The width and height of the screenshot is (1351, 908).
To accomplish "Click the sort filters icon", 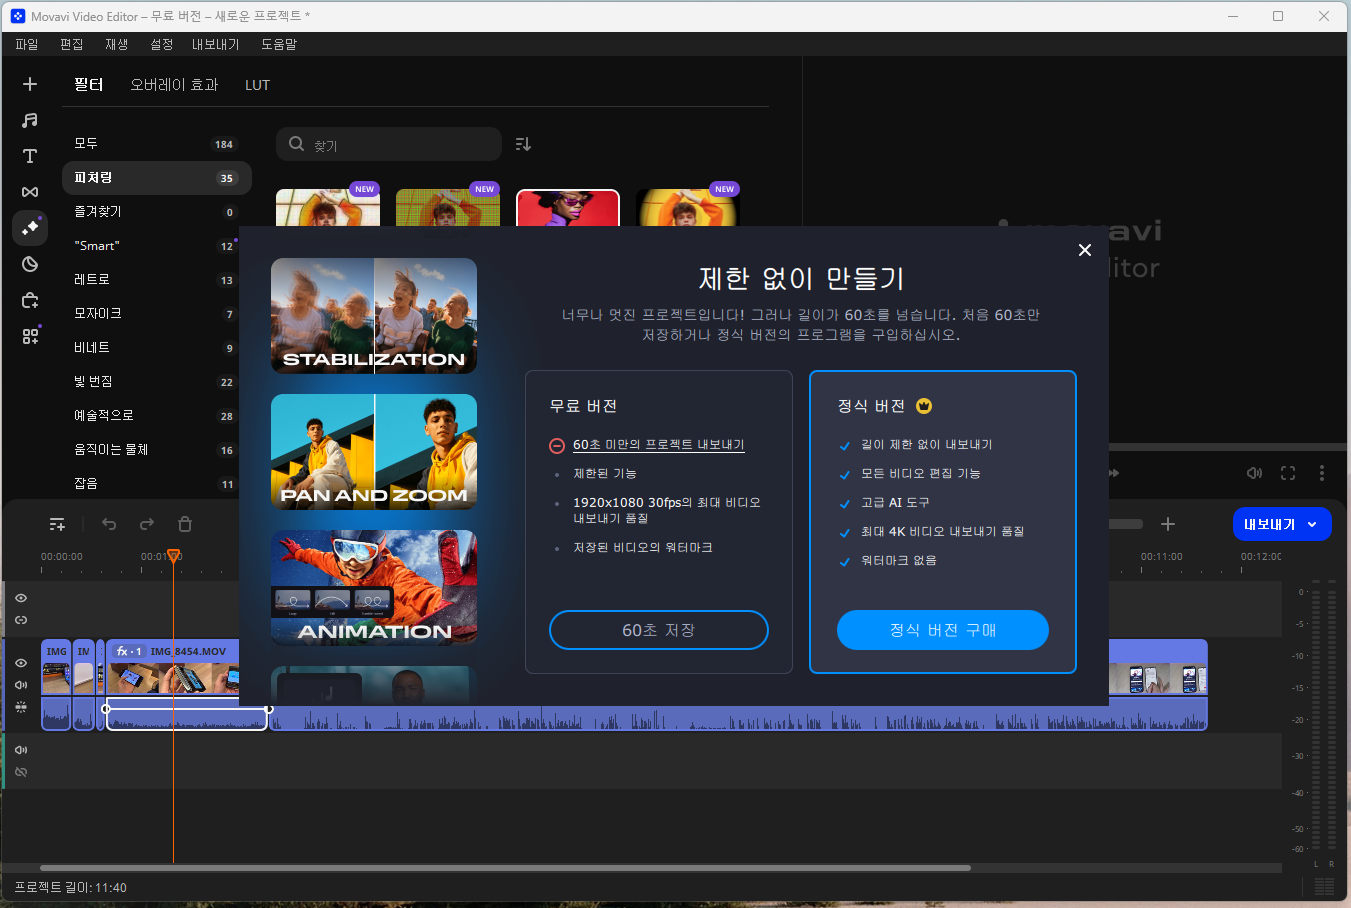I will pos(523,144).
